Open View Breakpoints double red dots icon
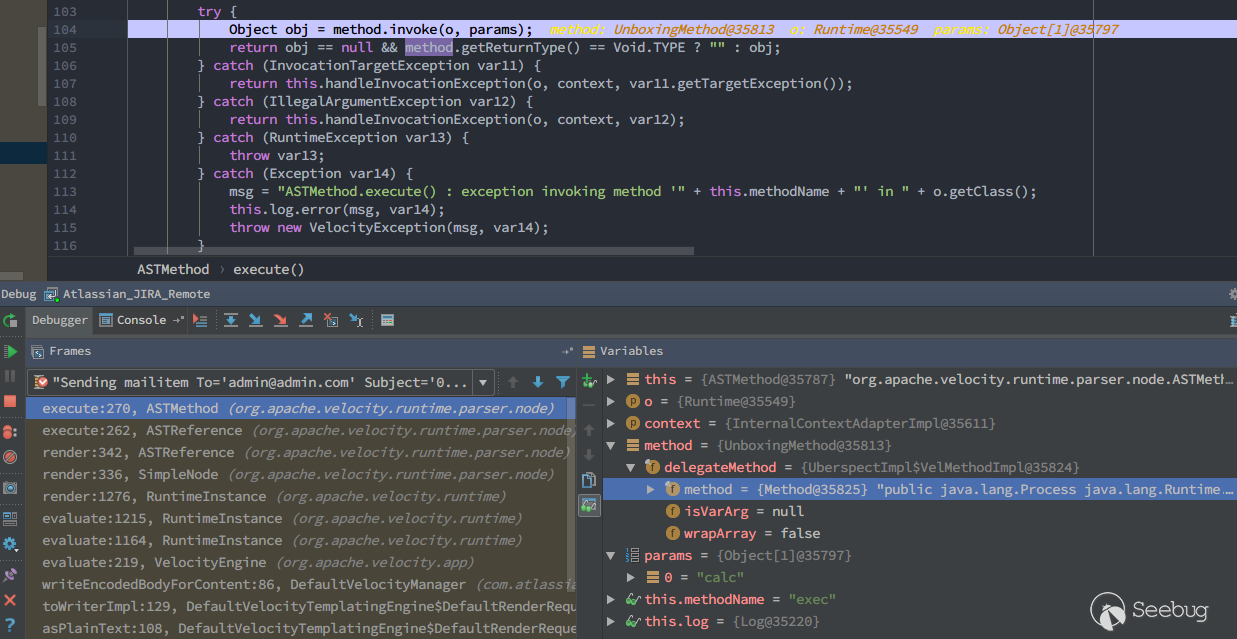Viewport: 1237px width, 639px height. pyautogui.click(x=10, y=432)
